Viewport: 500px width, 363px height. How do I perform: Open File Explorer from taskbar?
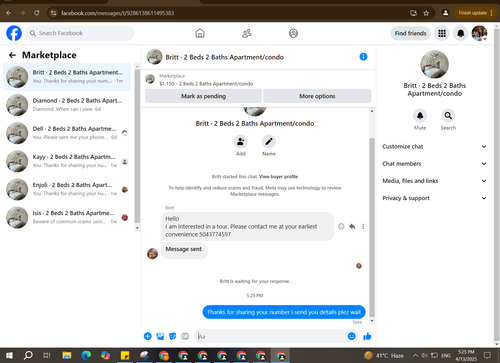pos(67,355)
